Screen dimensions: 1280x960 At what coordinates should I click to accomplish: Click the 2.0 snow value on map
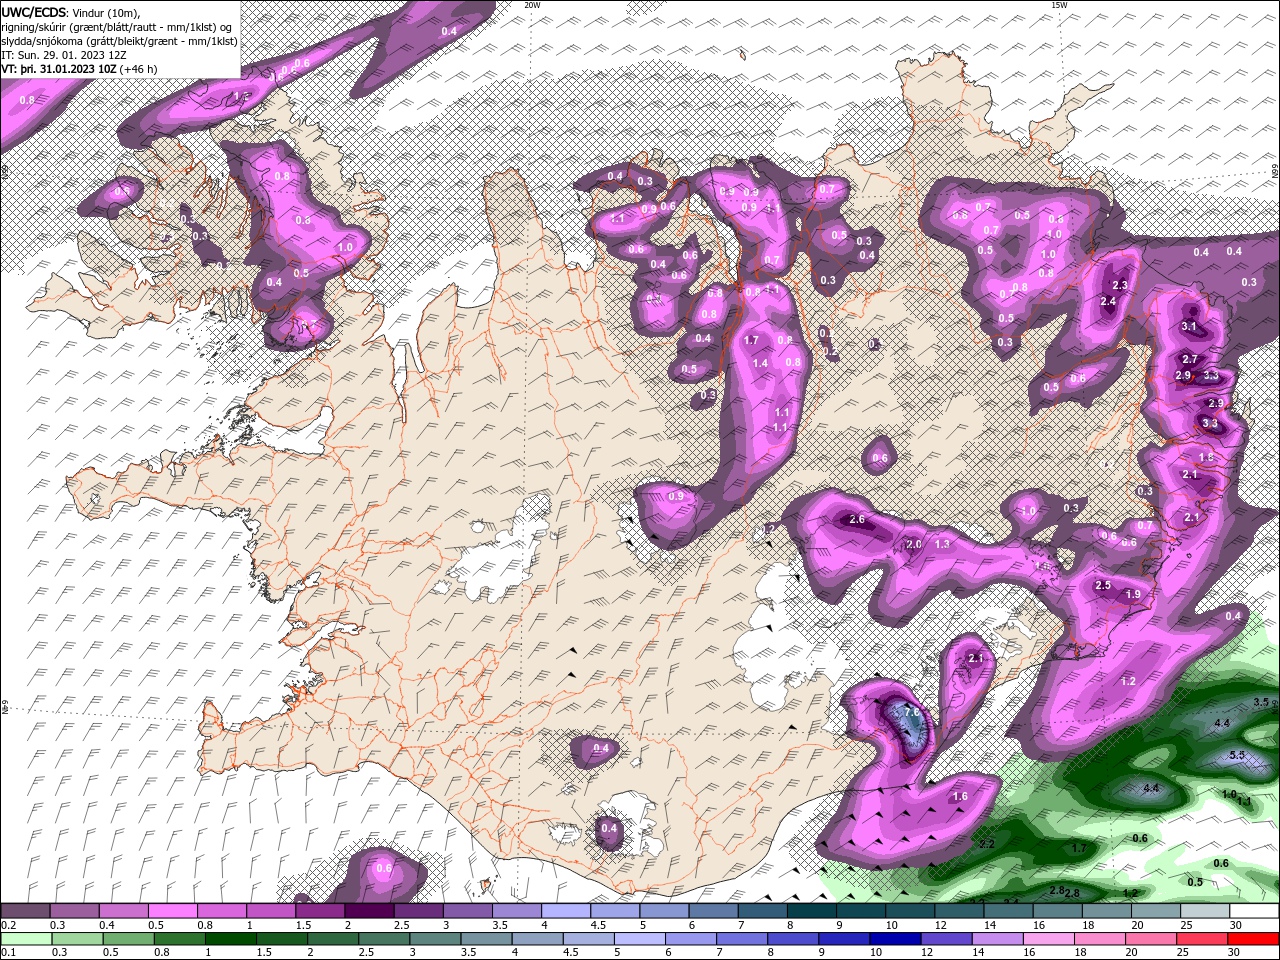tap(913, 545)
